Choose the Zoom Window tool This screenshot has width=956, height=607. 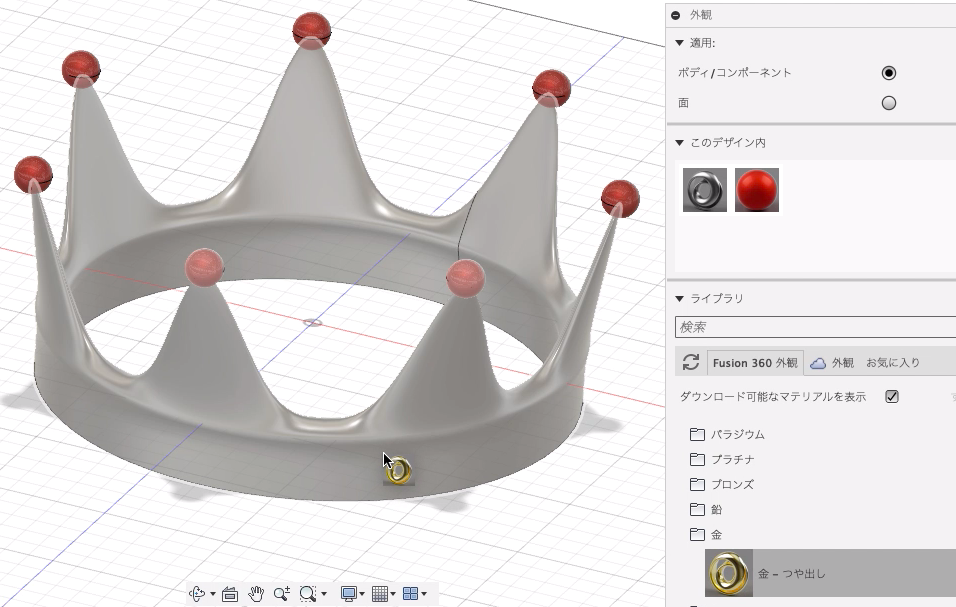tap(308, 594)
